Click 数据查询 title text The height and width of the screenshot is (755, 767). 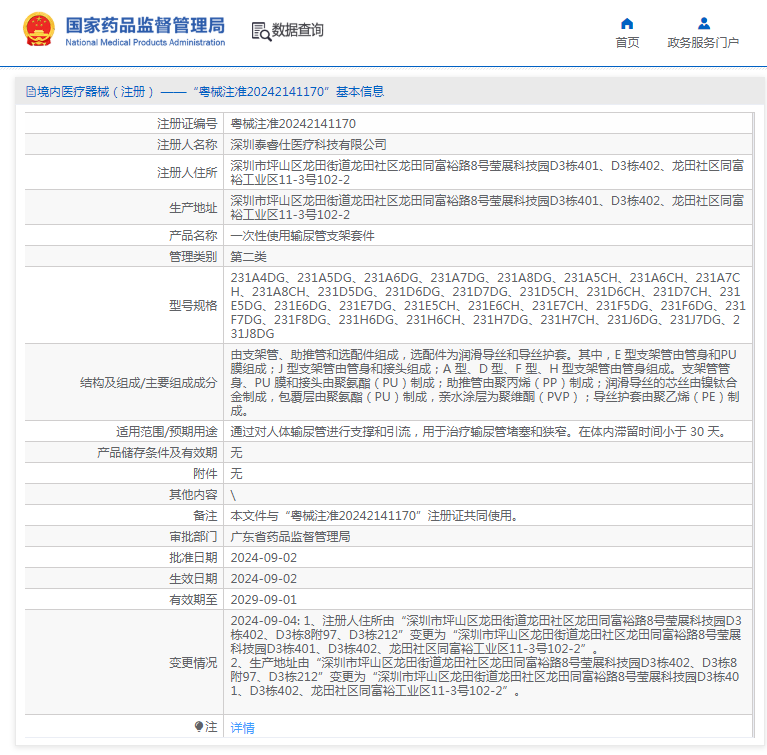[297, 30]
